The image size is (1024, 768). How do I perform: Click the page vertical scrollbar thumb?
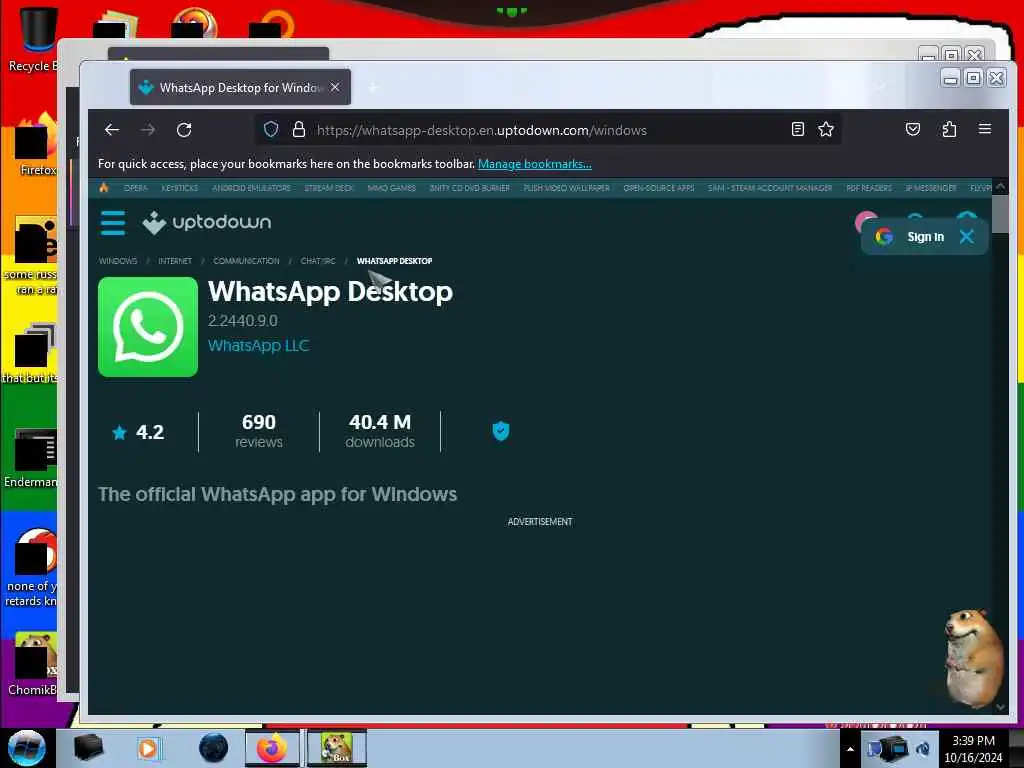pyautogui.click(x=1000, y=213)
